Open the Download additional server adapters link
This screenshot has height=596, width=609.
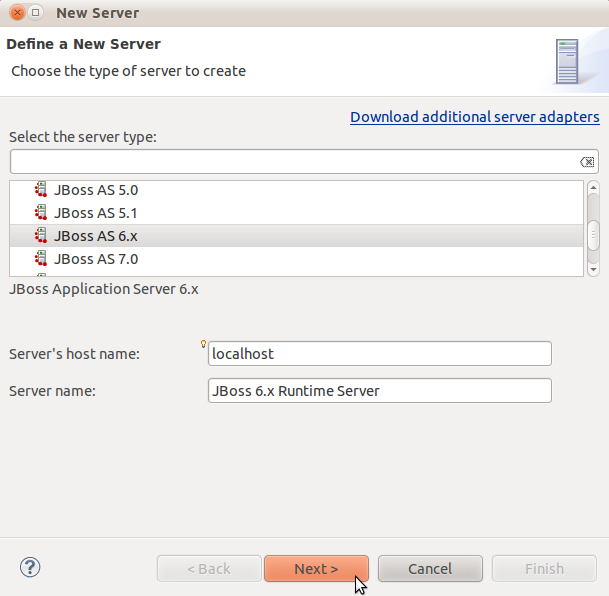tap(474, 117)
